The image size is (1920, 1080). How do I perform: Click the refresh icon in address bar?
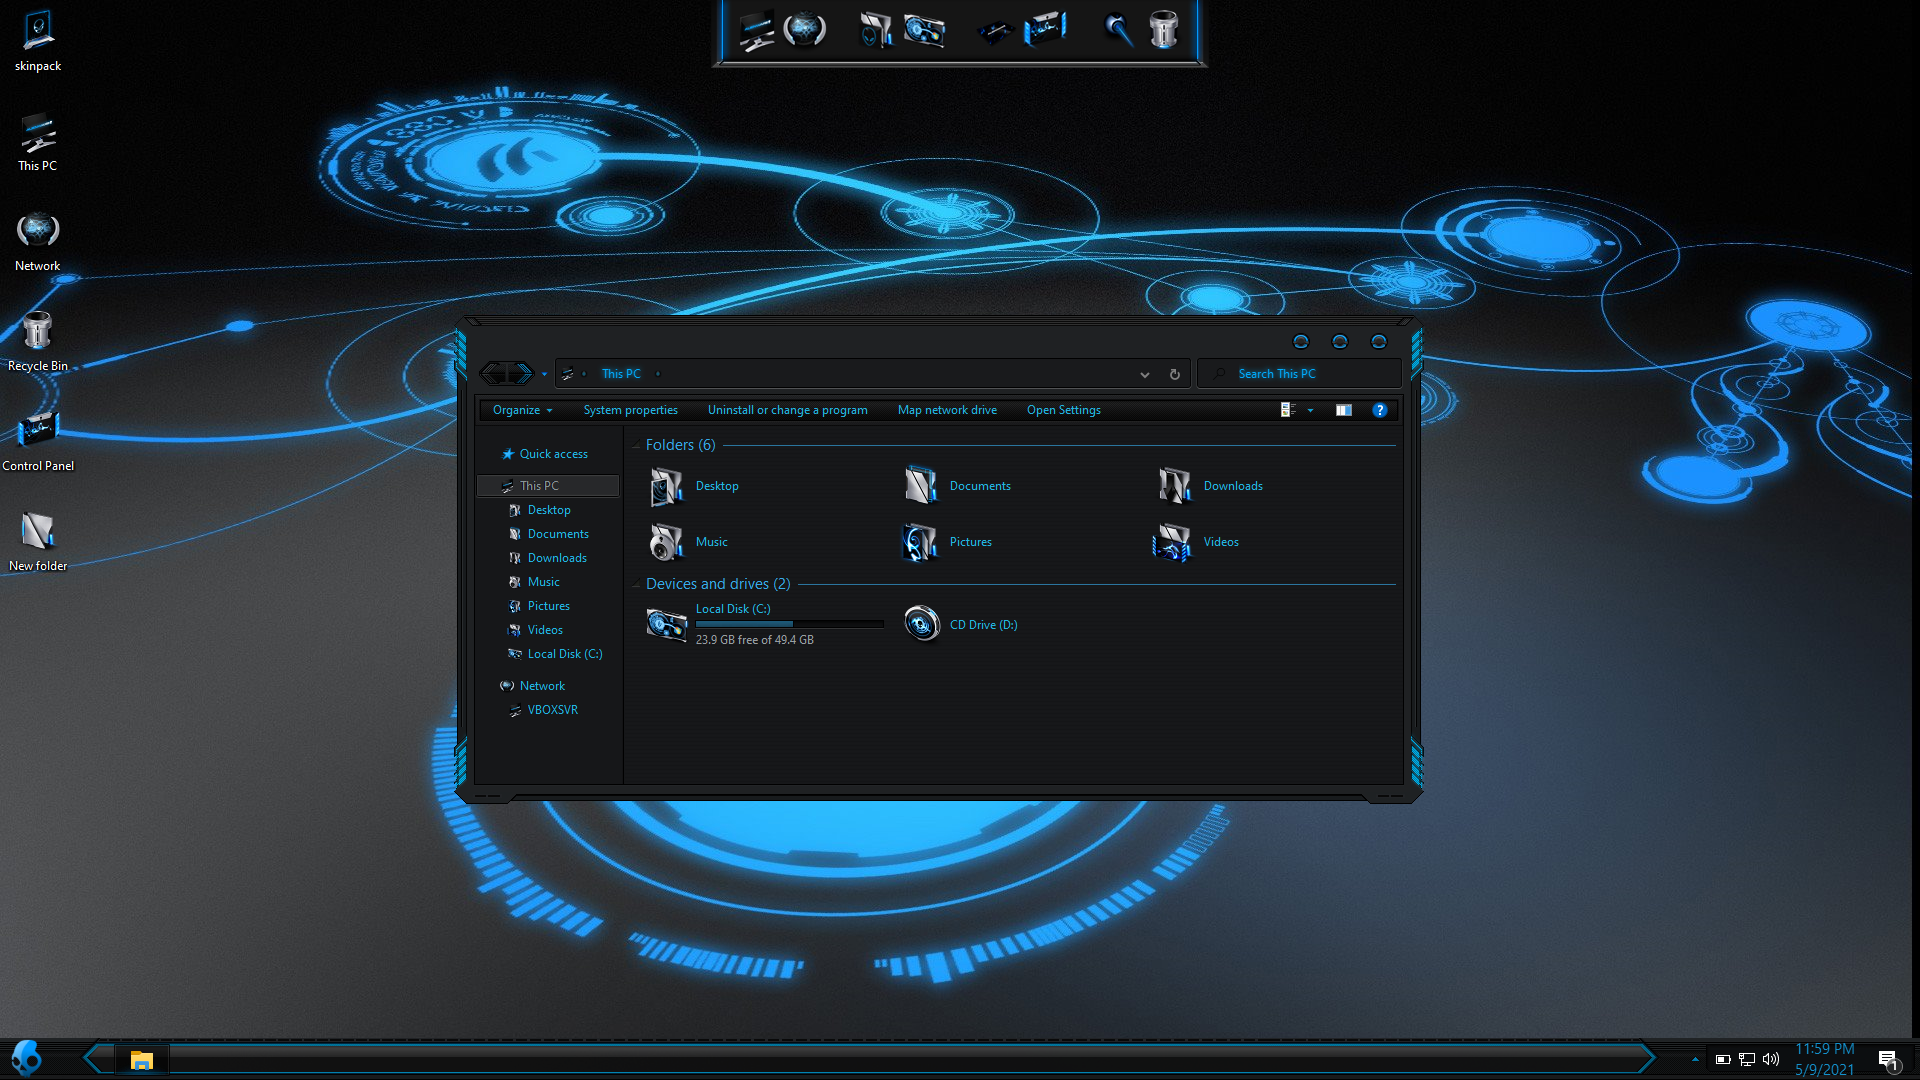point(1175,374)
